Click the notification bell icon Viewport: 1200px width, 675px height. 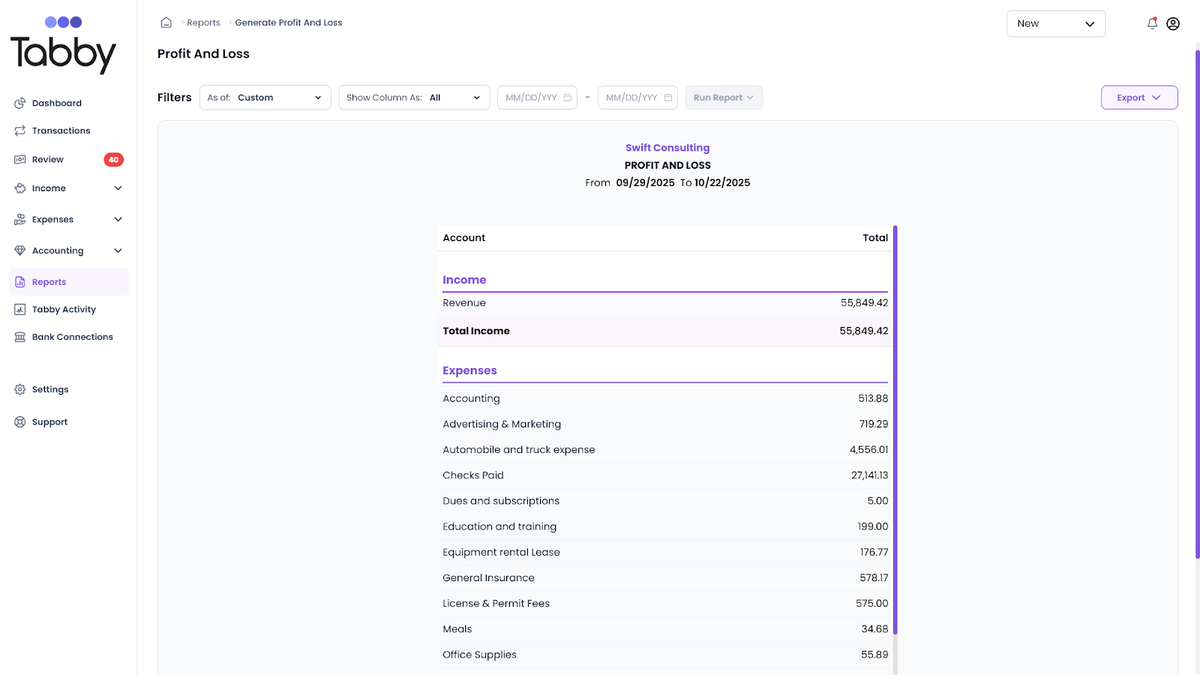coord(1152,23)
